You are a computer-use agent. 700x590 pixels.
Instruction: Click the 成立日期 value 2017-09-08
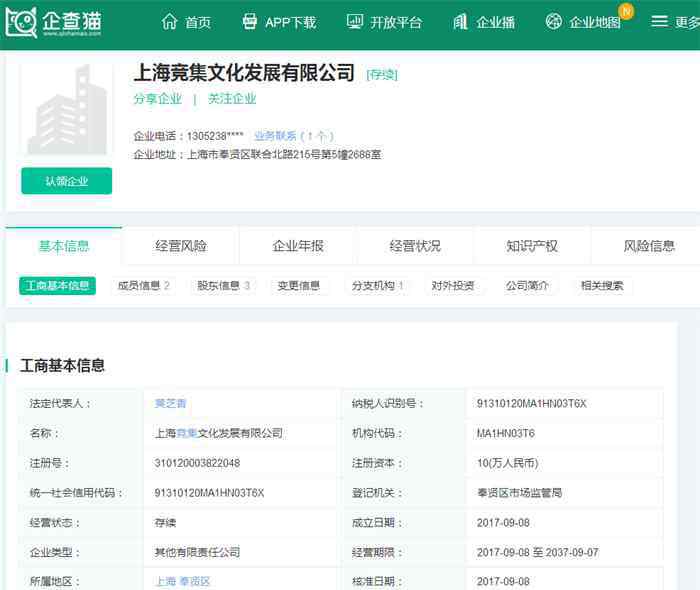(x=503, y=523)
